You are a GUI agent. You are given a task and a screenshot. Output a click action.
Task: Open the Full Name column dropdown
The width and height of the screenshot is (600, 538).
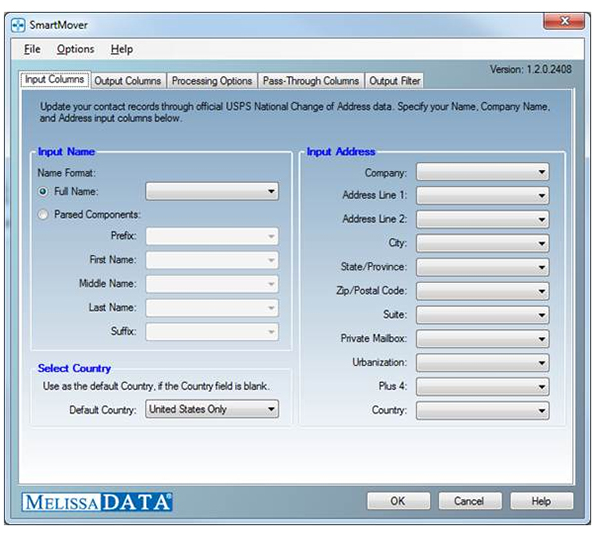212,191
